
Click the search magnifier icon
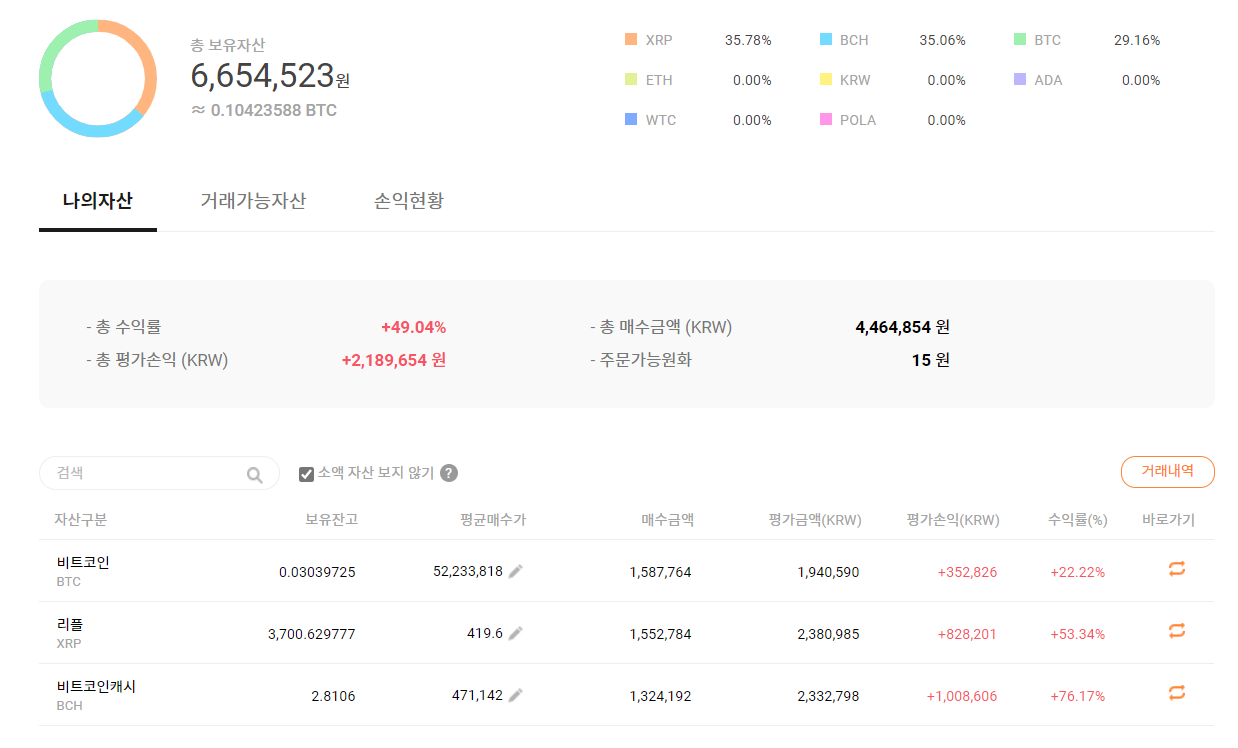255,475
